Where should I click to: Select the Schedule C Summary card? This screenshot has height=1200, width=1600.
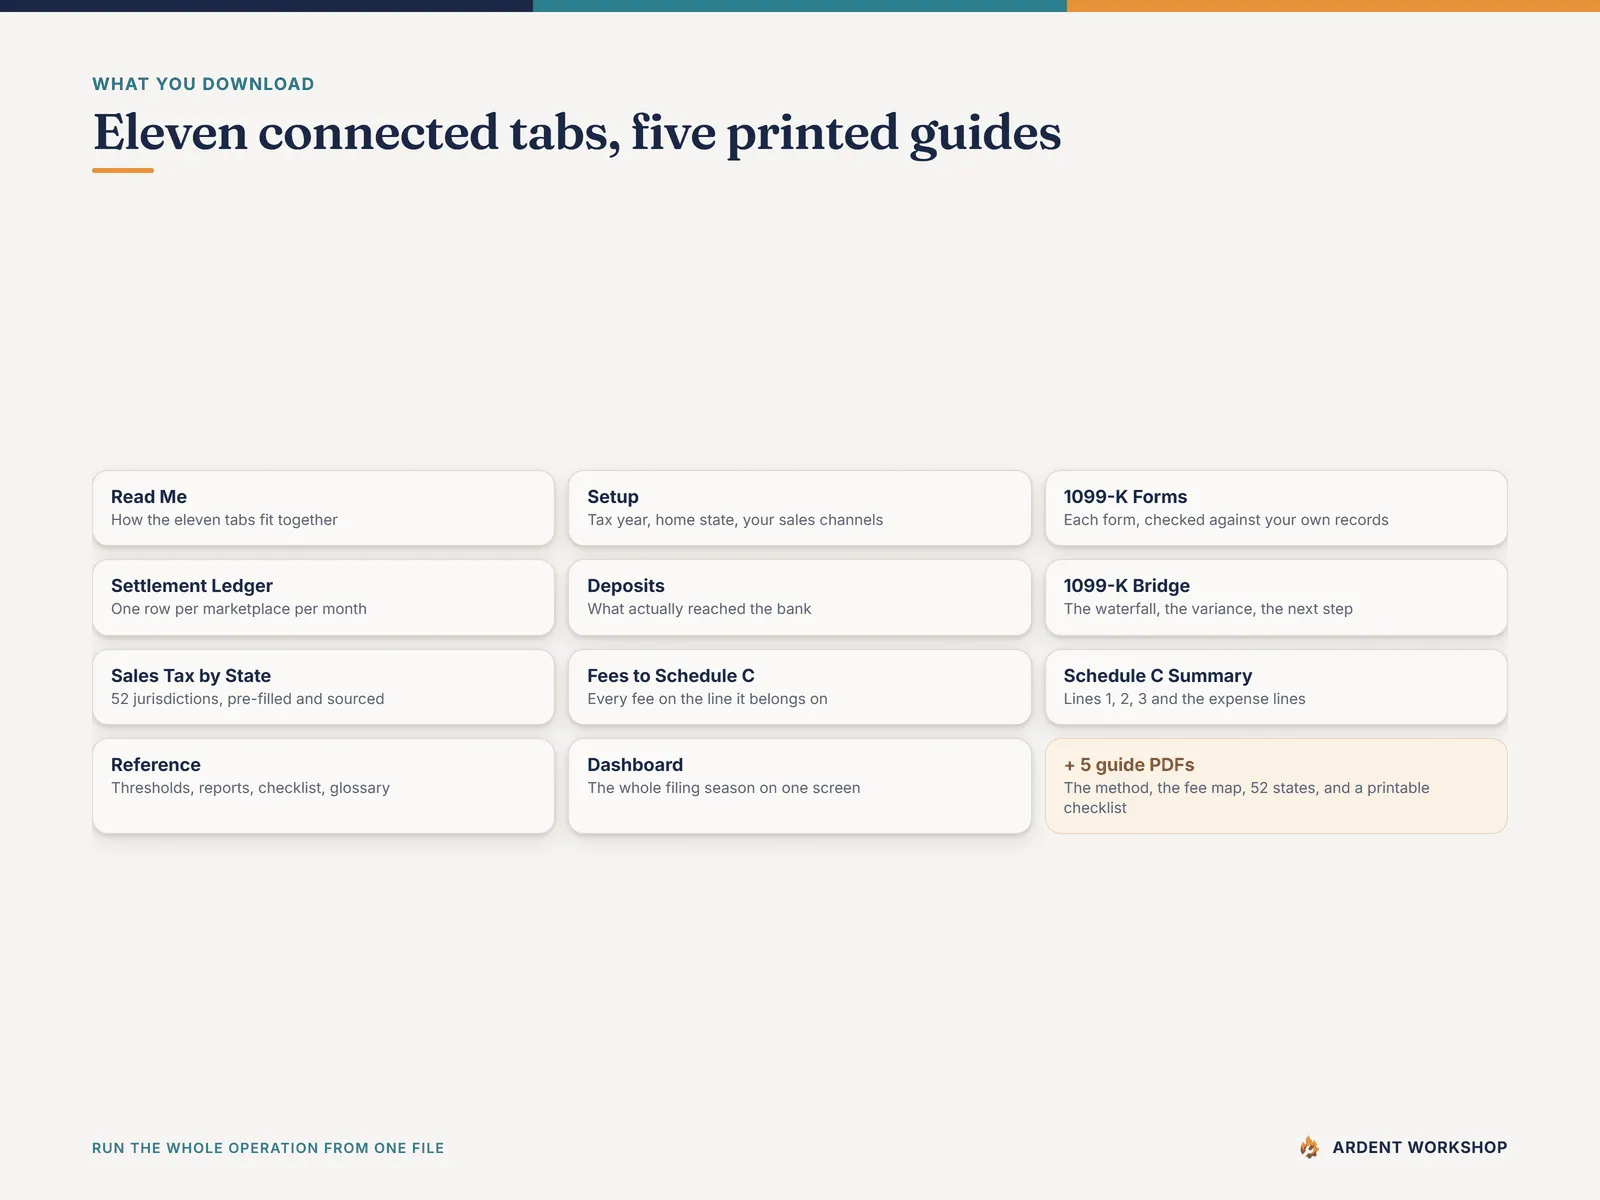click(1276, 687)
